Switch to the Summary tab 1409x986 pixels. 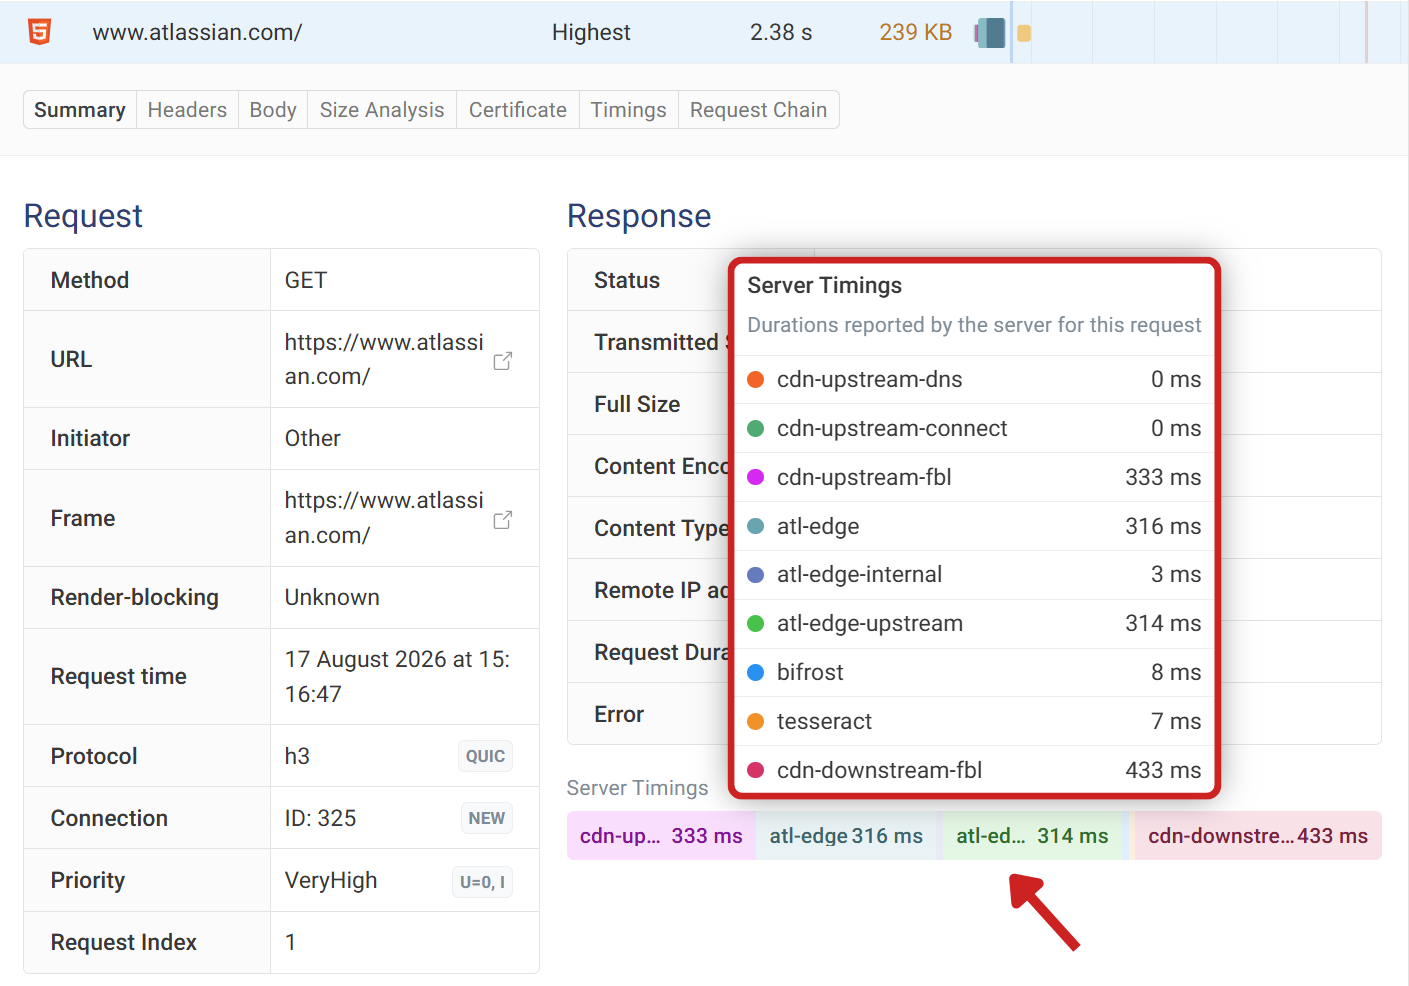[80, 110]
